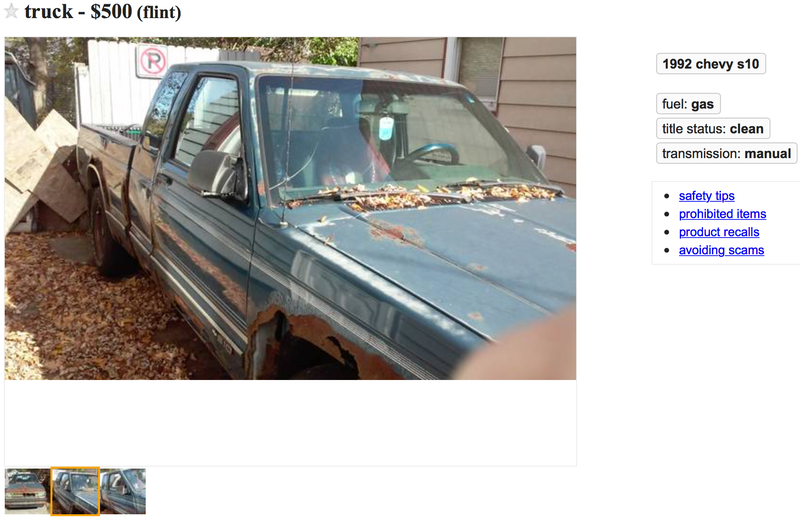Screen dimensions: 800x520
Task: Click the truck's side mirror in the photo
Action: pos(215,175)
